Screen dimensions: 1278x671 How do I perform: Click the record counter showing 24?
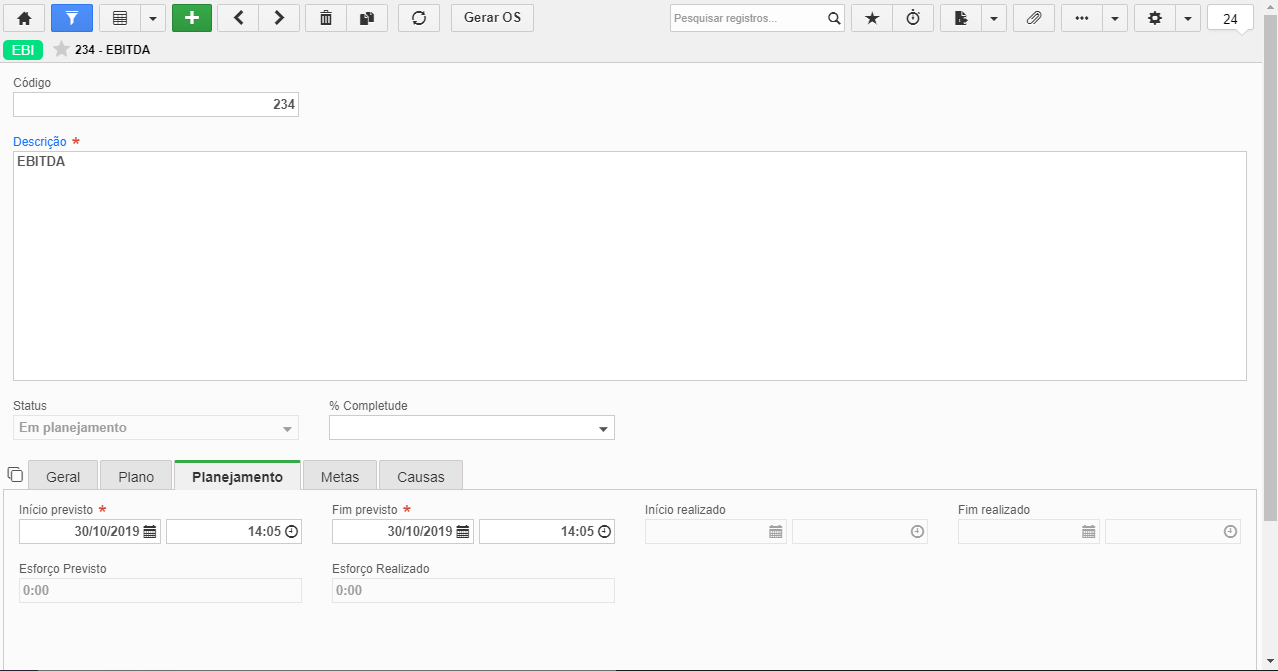[x=1231, y=18]
